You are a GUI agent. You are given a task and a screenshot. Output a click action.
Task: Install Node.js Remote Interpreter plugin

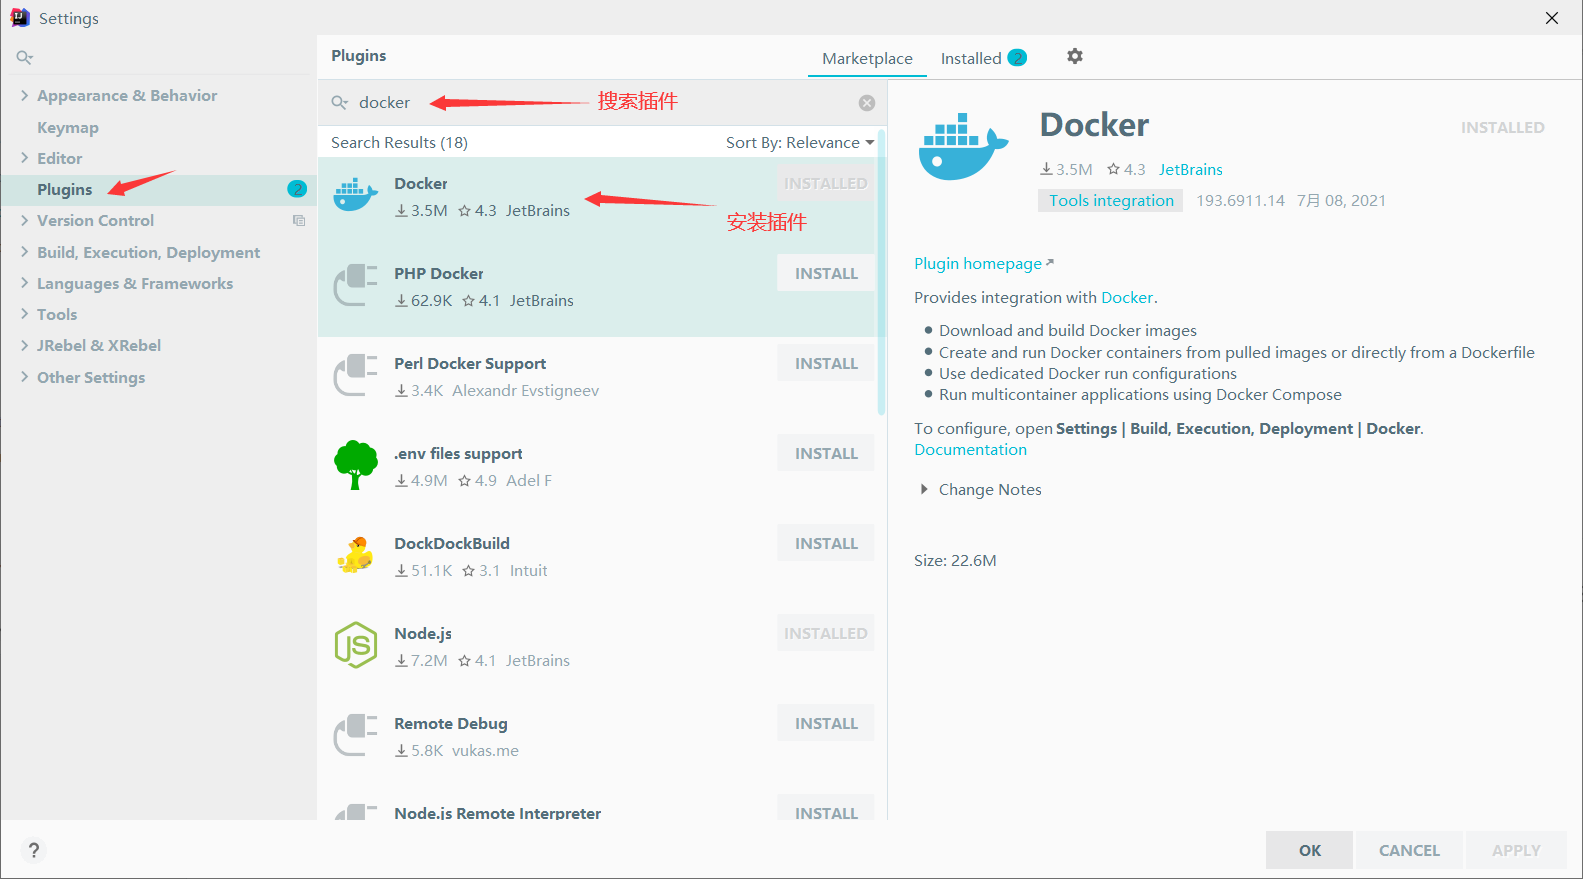(x=826, y=808)
